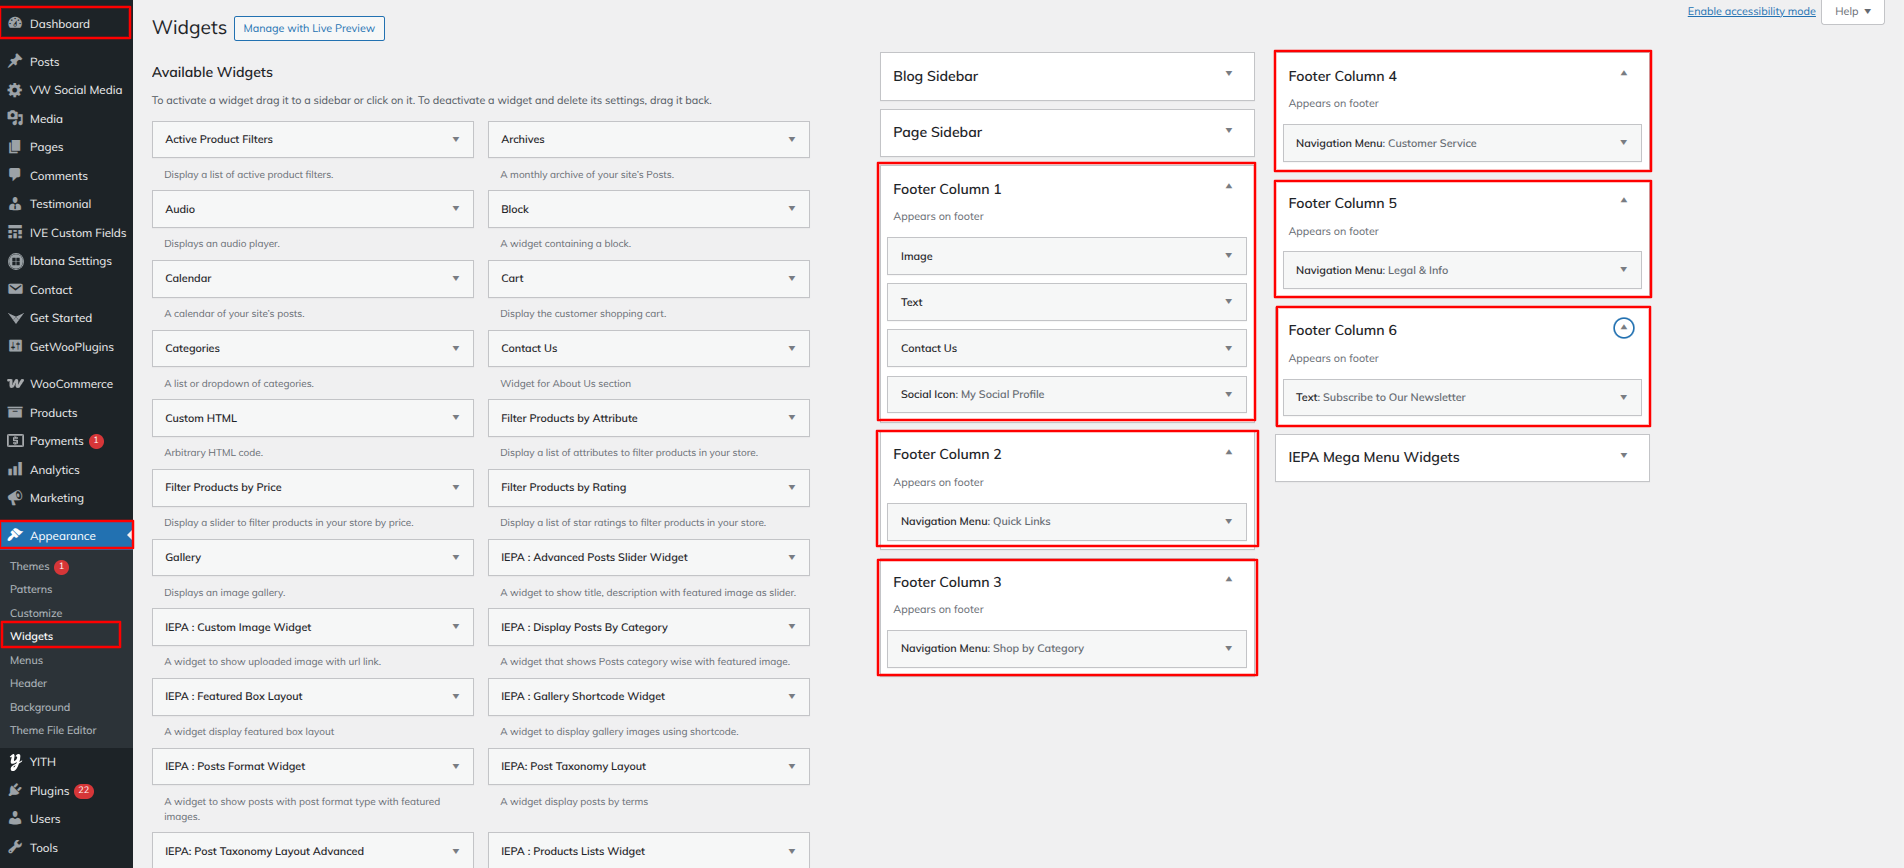The width and height of the screenshot is (1904, 868).
Task: Open the Themes submenu item
Action: point(30,566)
